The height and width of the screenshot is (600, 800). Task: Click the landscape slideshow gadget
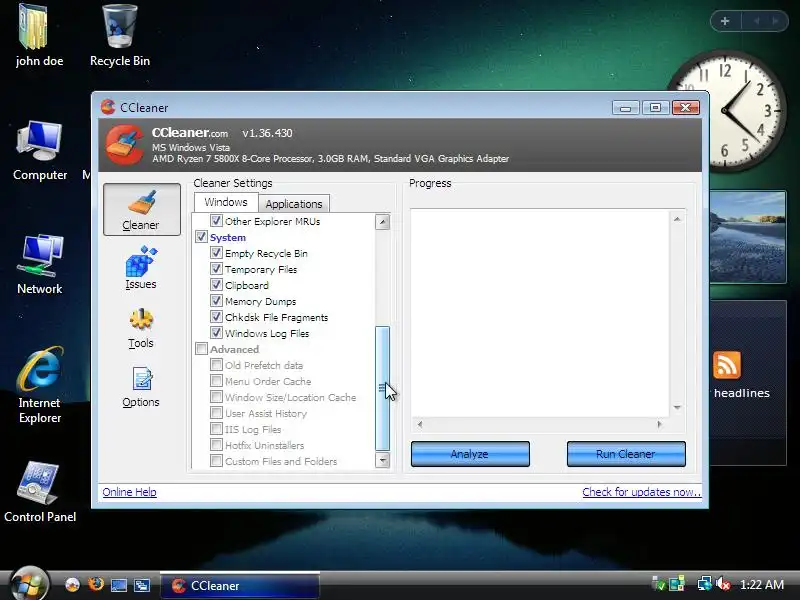(x=747, y=237)
